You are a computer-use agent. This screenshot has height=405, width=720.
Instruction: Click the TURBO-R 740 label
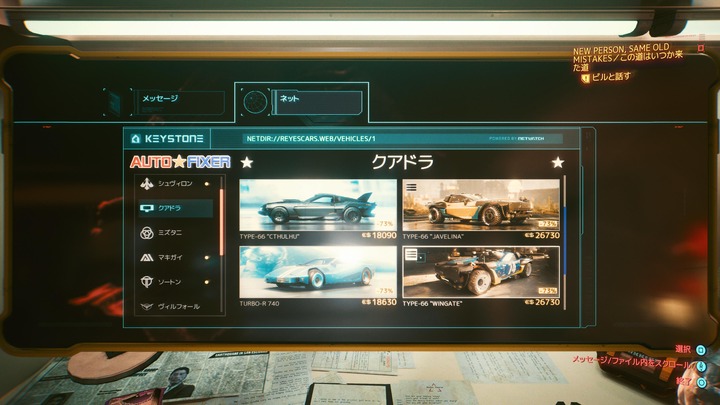tap(259, 304)
